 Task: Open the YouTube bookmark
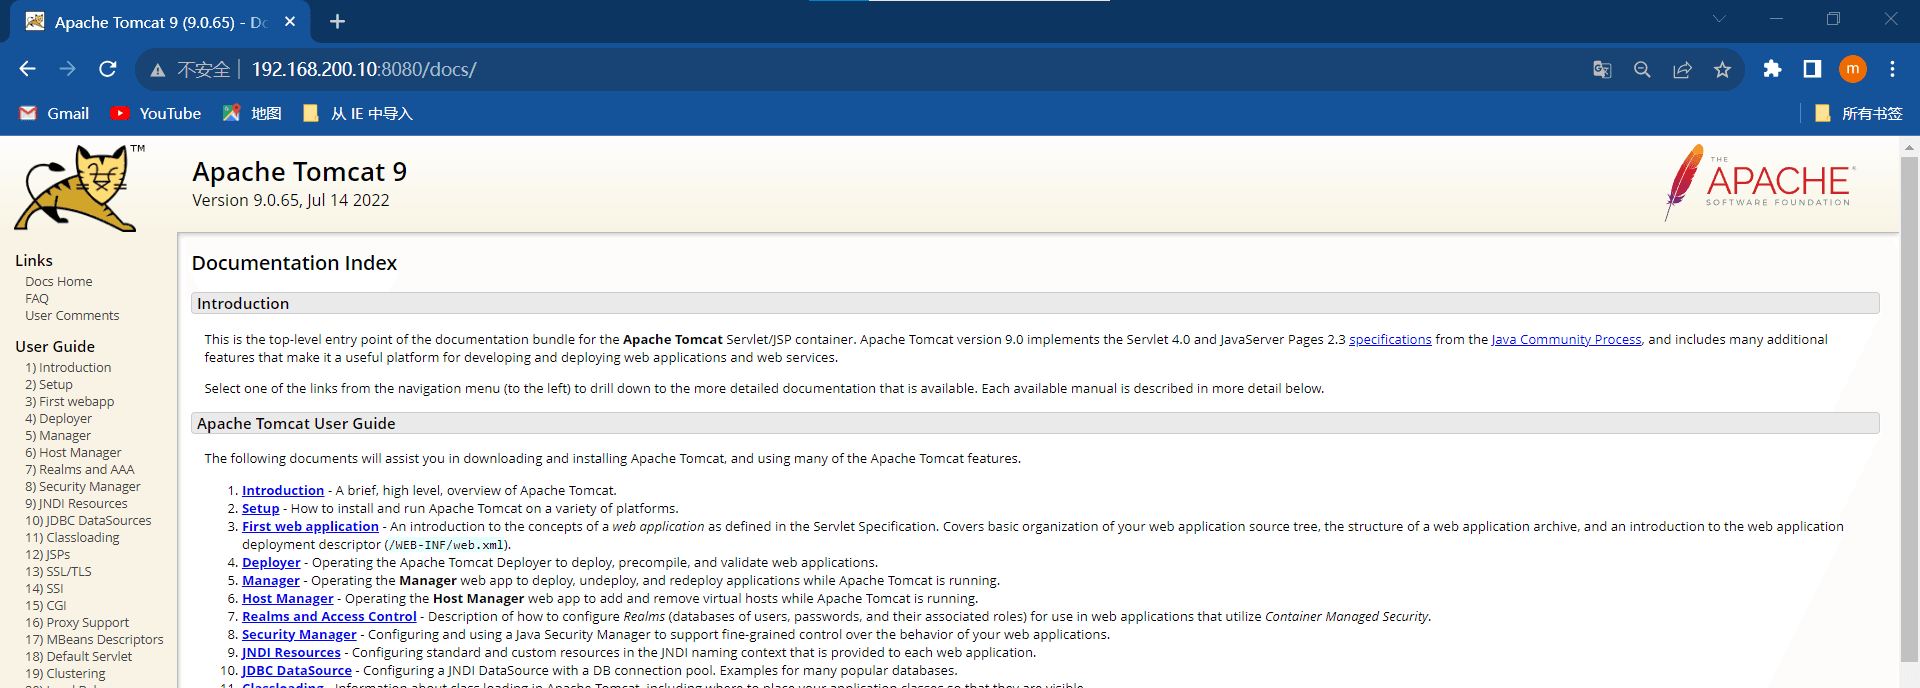(156, 113)
